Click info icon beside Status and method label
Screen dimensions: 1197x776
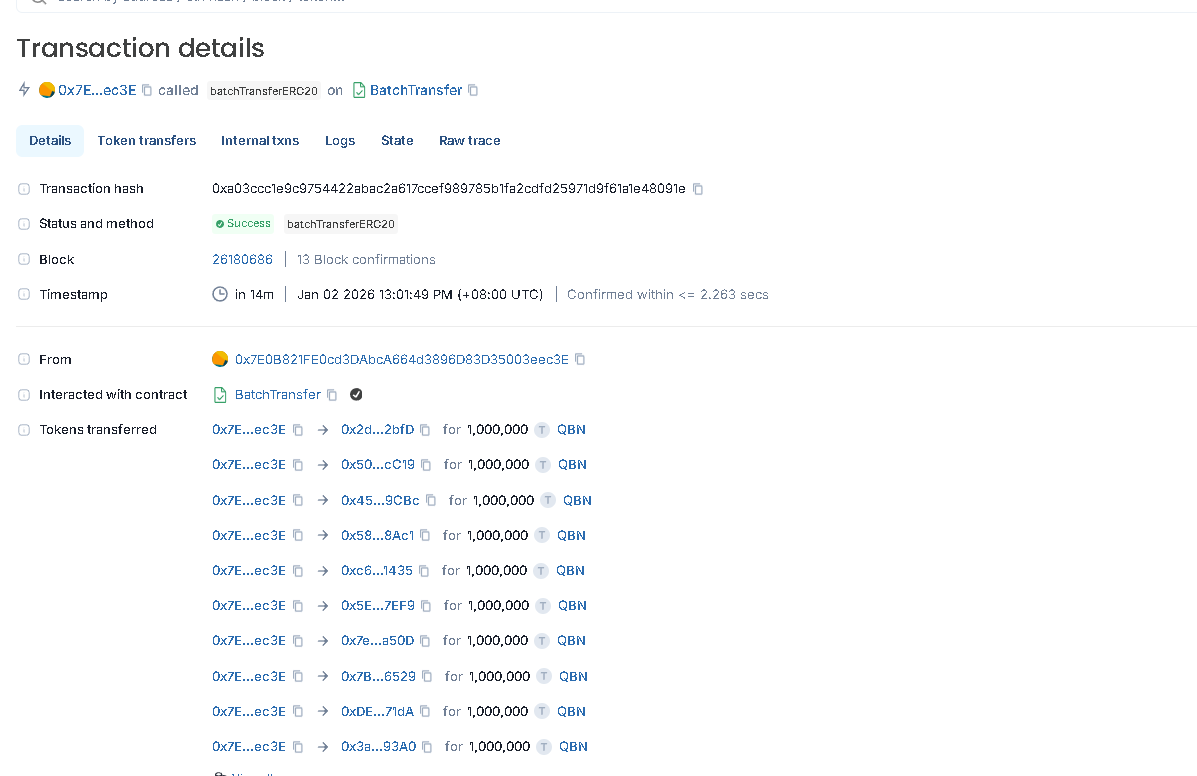tap(24, 224)
